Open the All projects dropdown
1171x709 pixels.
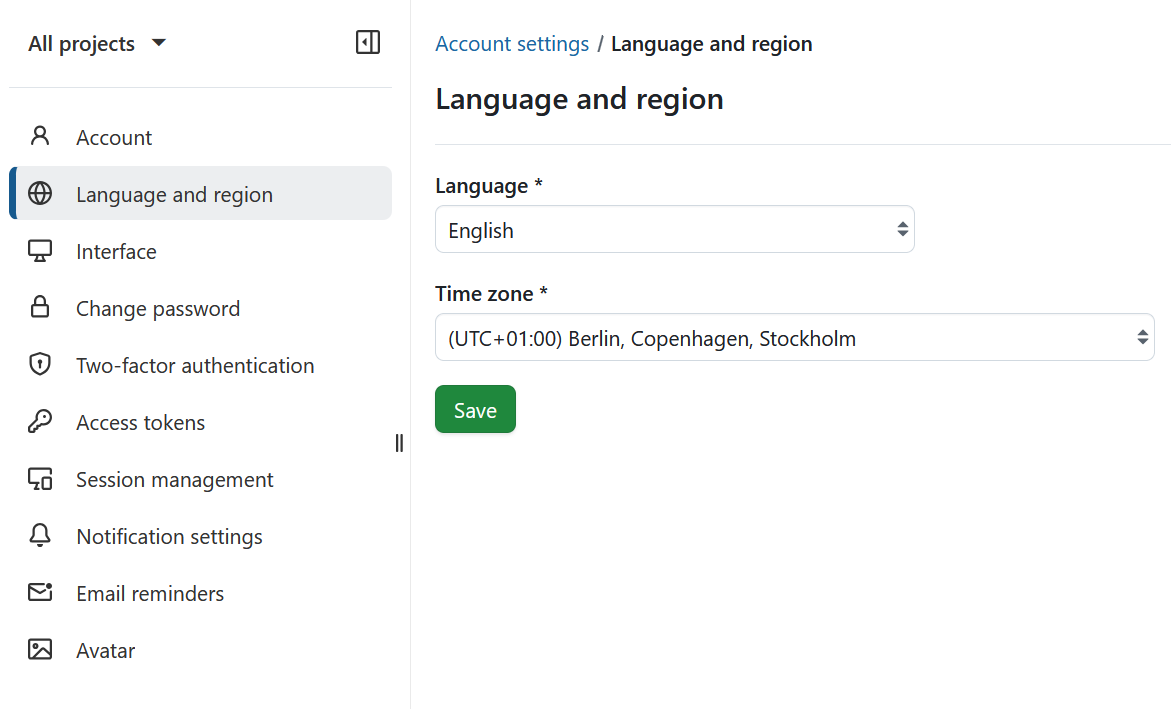pos(95,43)
